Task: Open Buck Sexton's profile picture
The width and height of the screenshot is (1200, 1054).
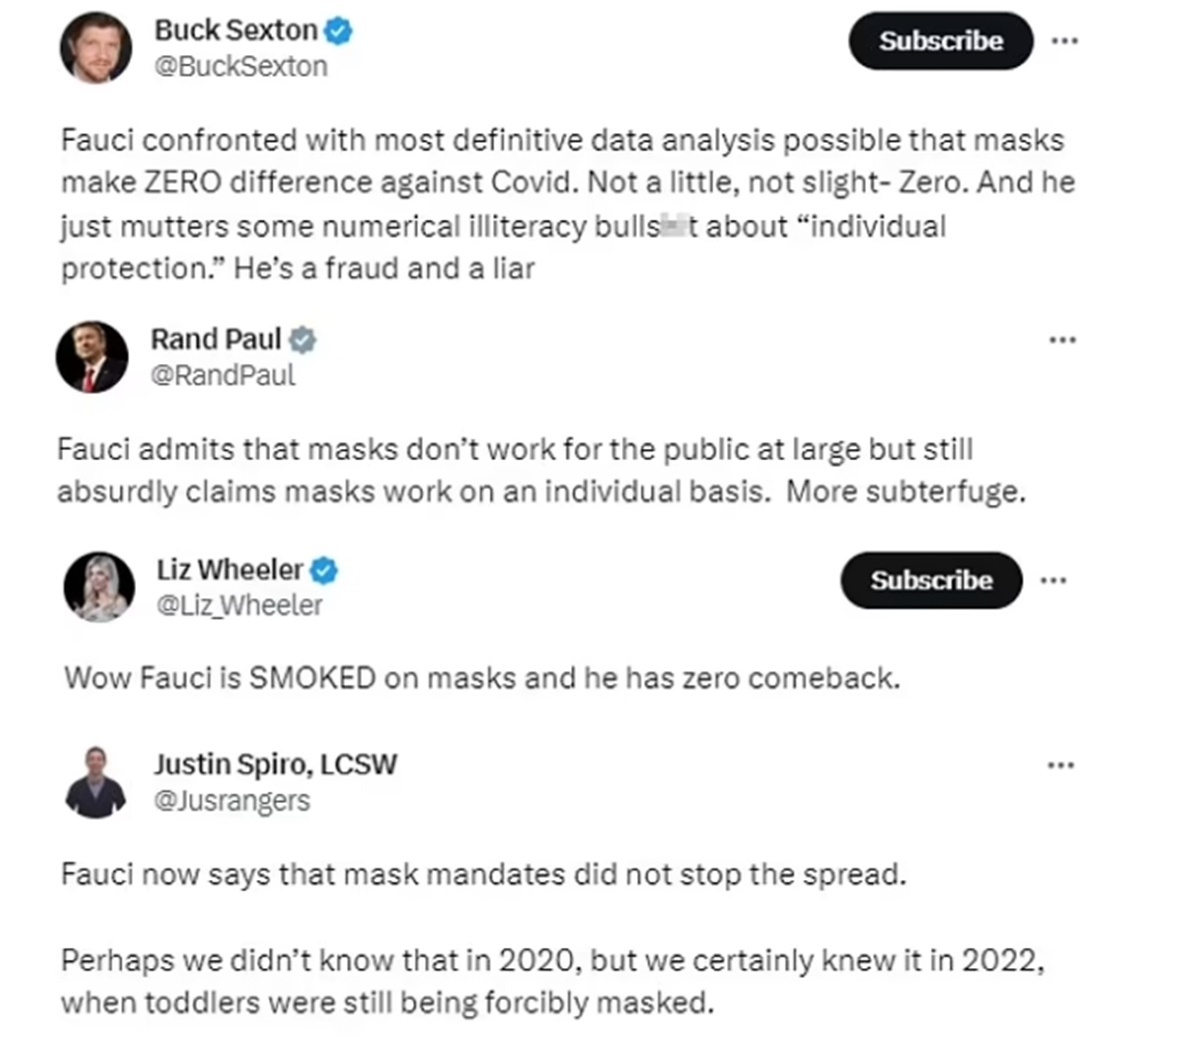Action: click(x=96, y=47)
